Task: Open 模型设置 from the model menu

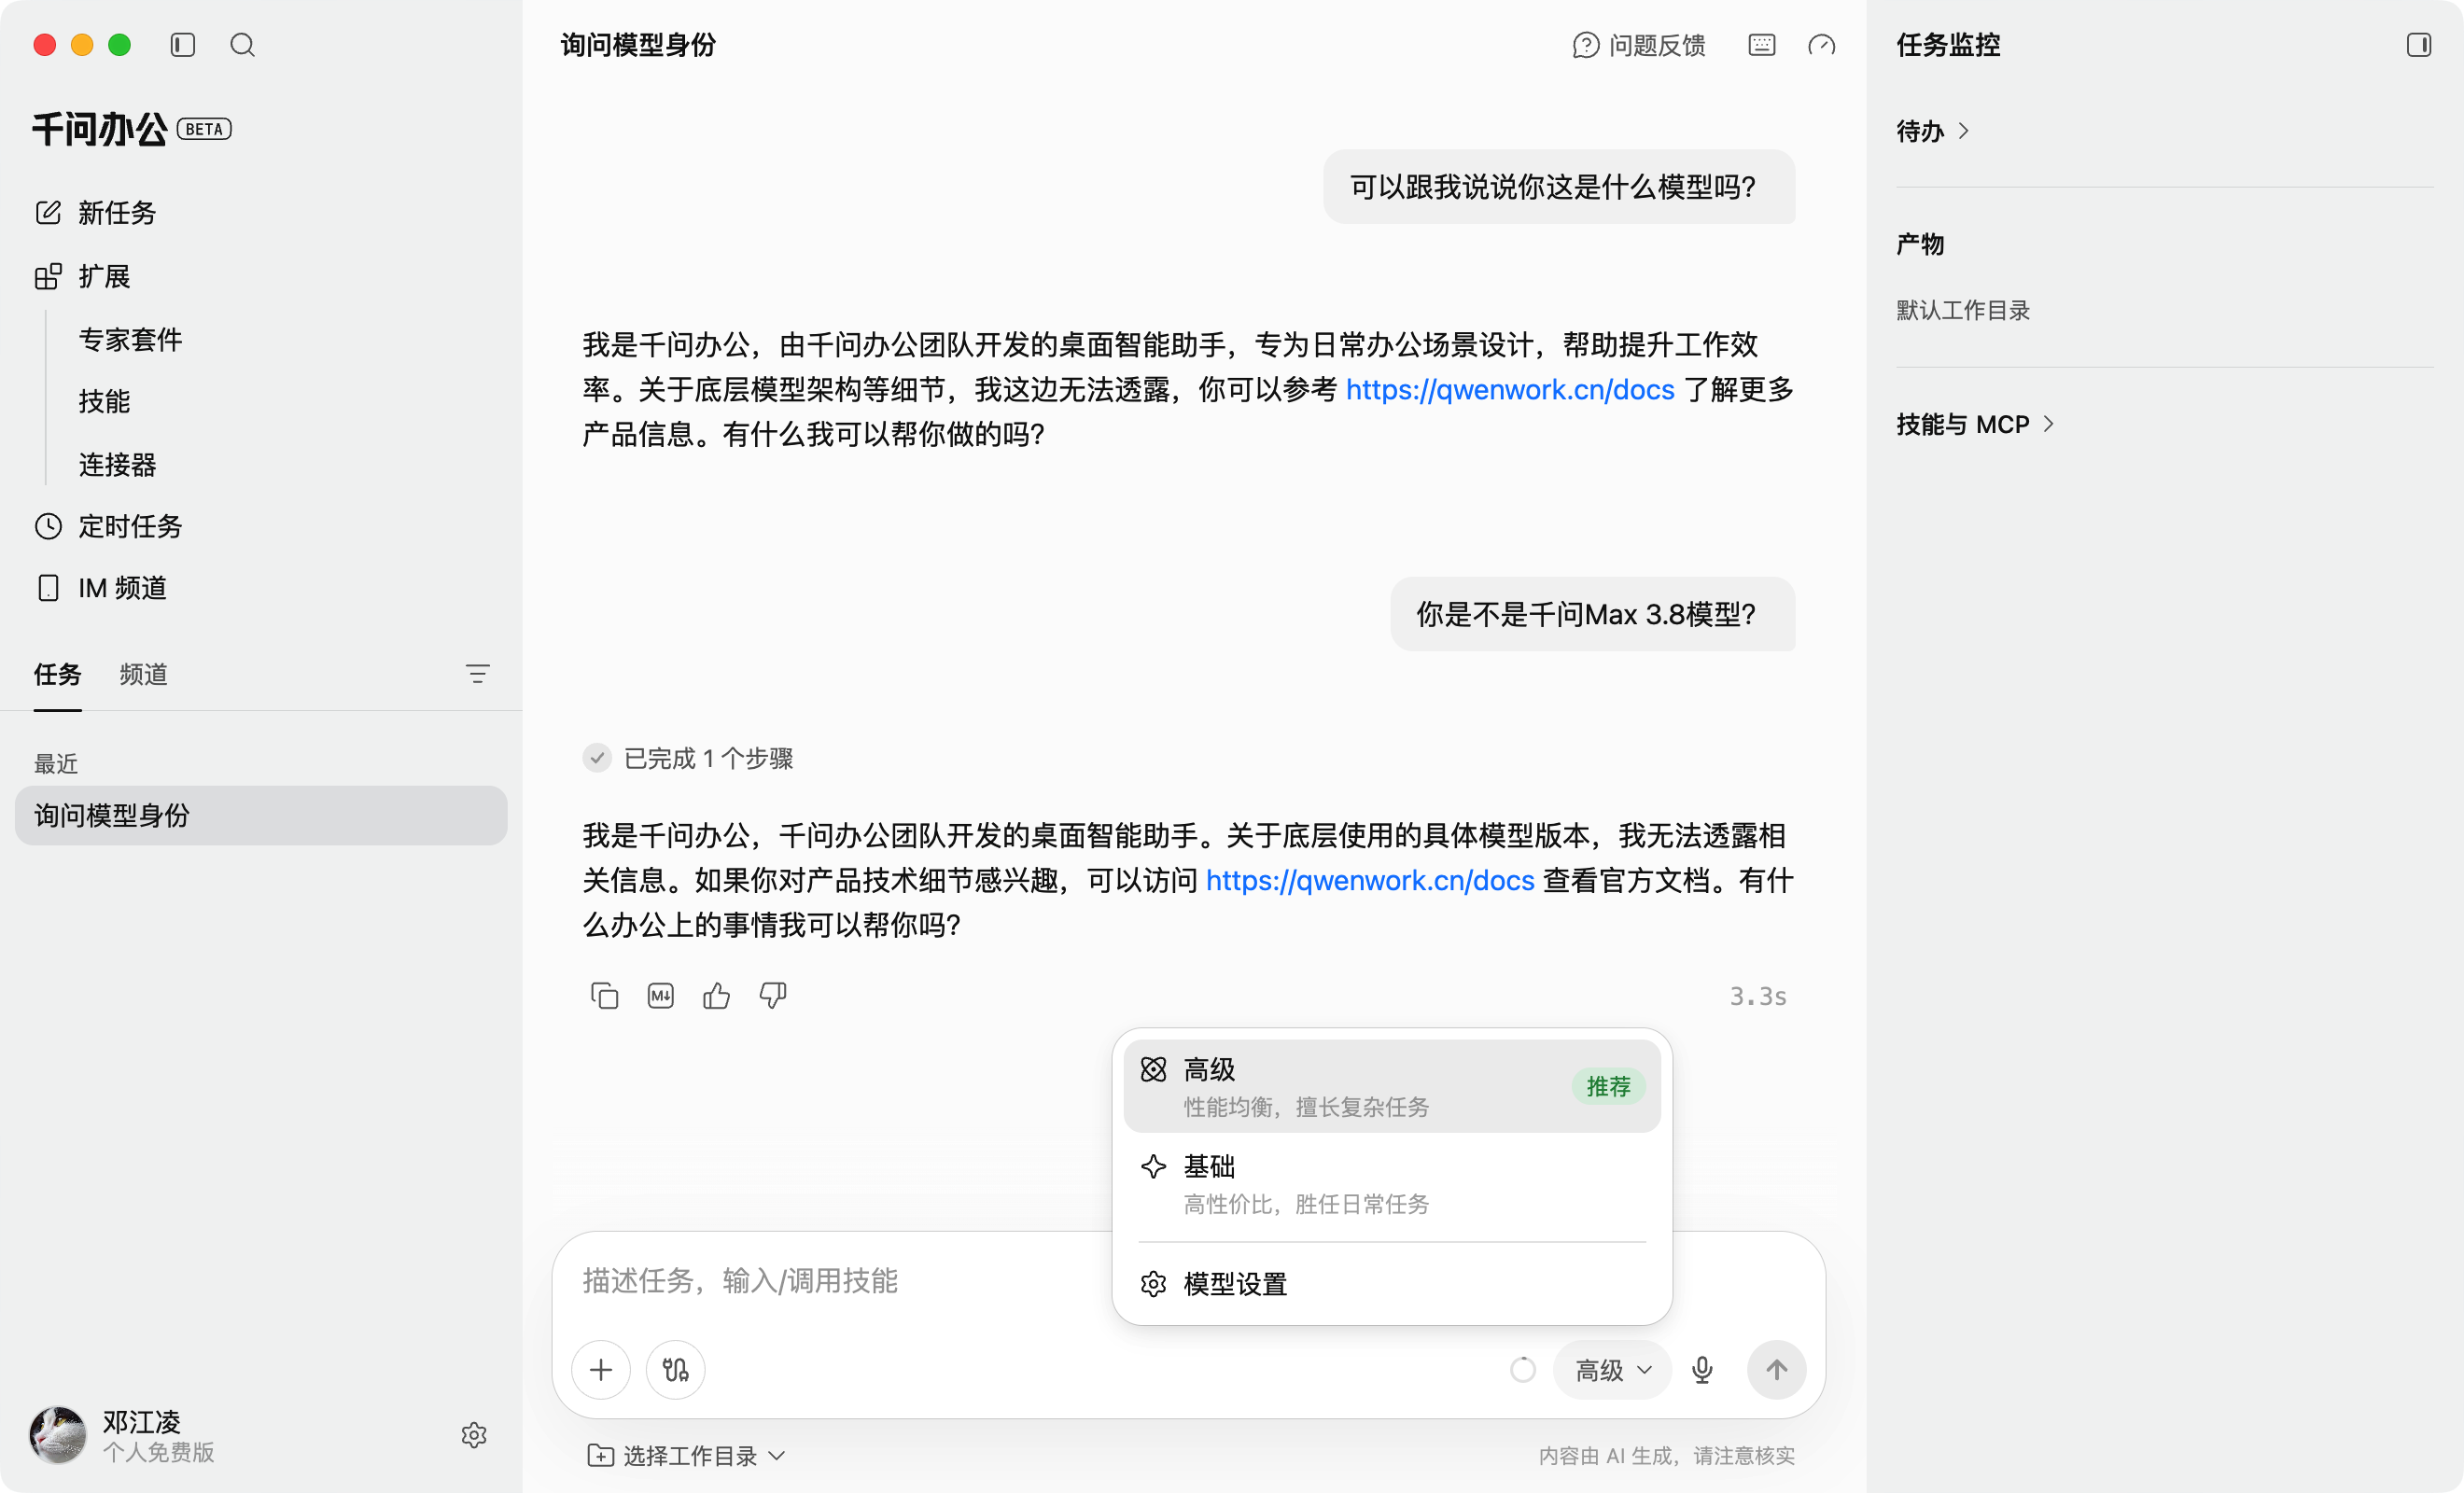Action: point(1392,1284)
